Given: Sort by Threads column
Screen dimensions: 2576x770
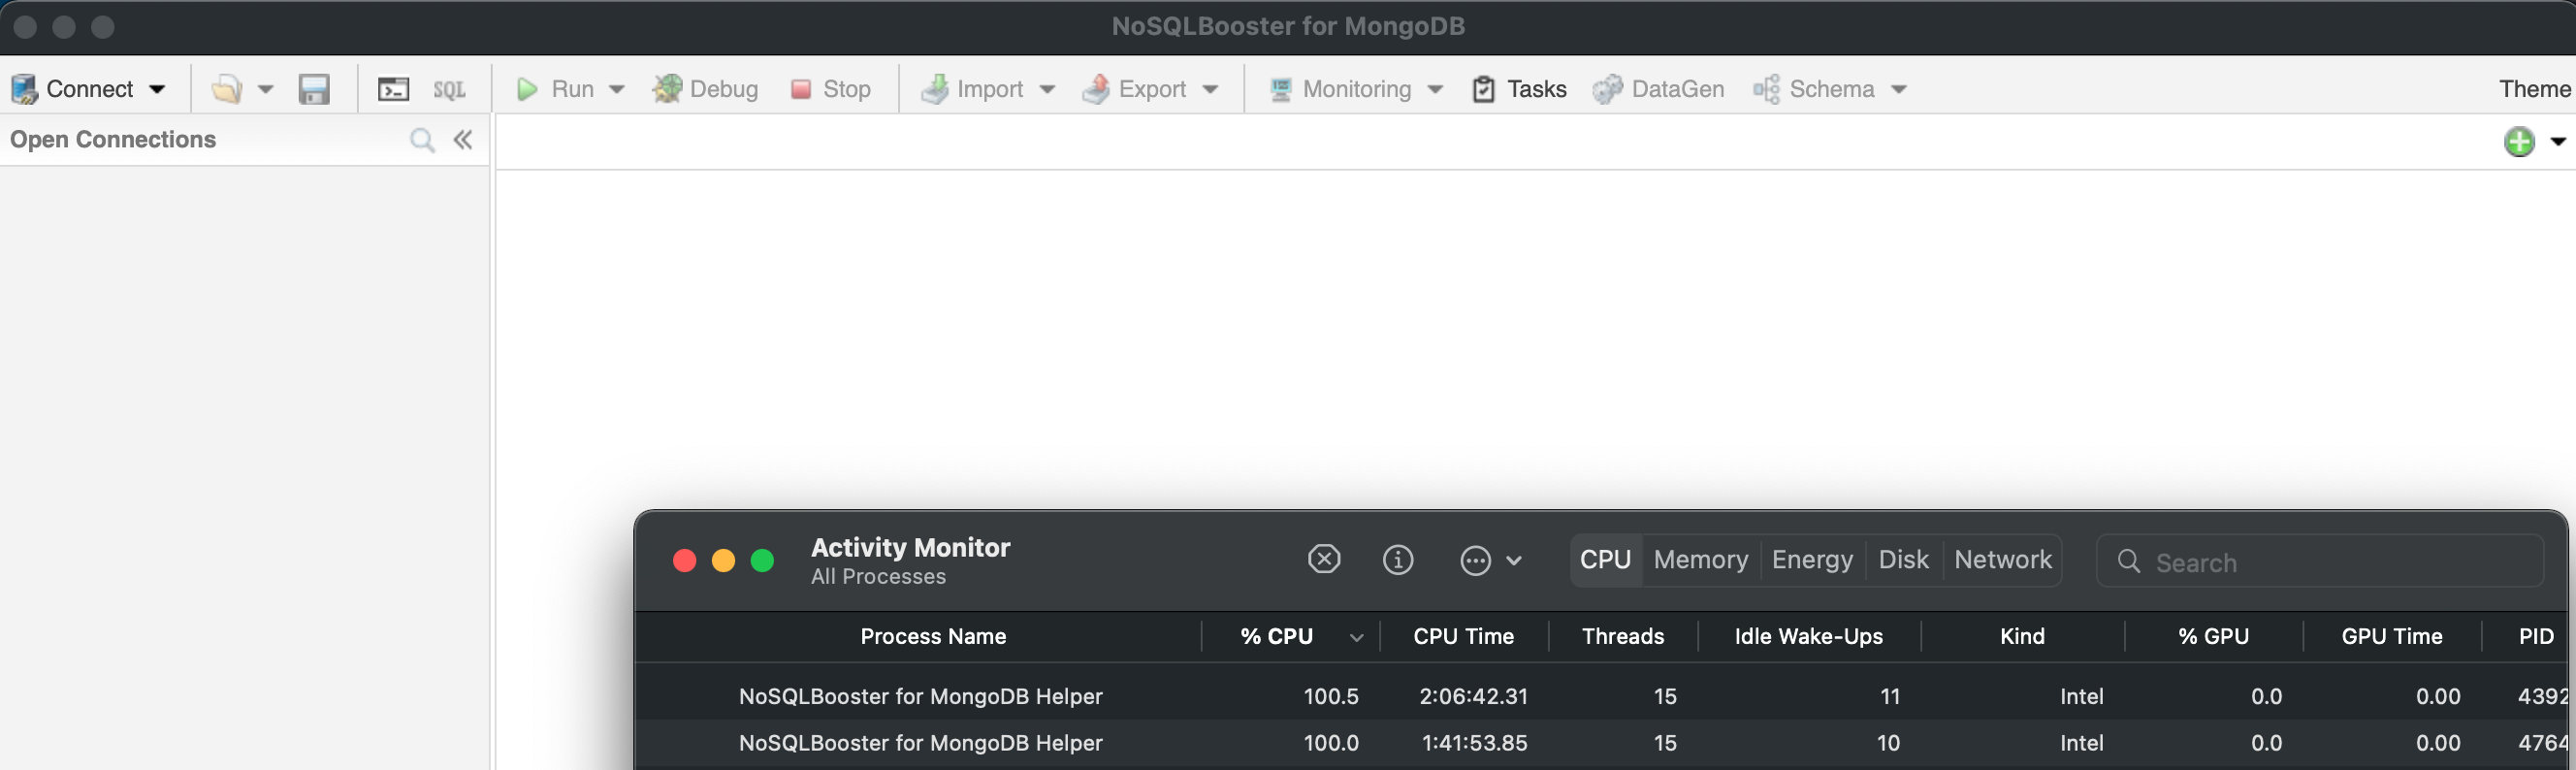Looking at the screenshot, I should click(x=1622, y=636).
